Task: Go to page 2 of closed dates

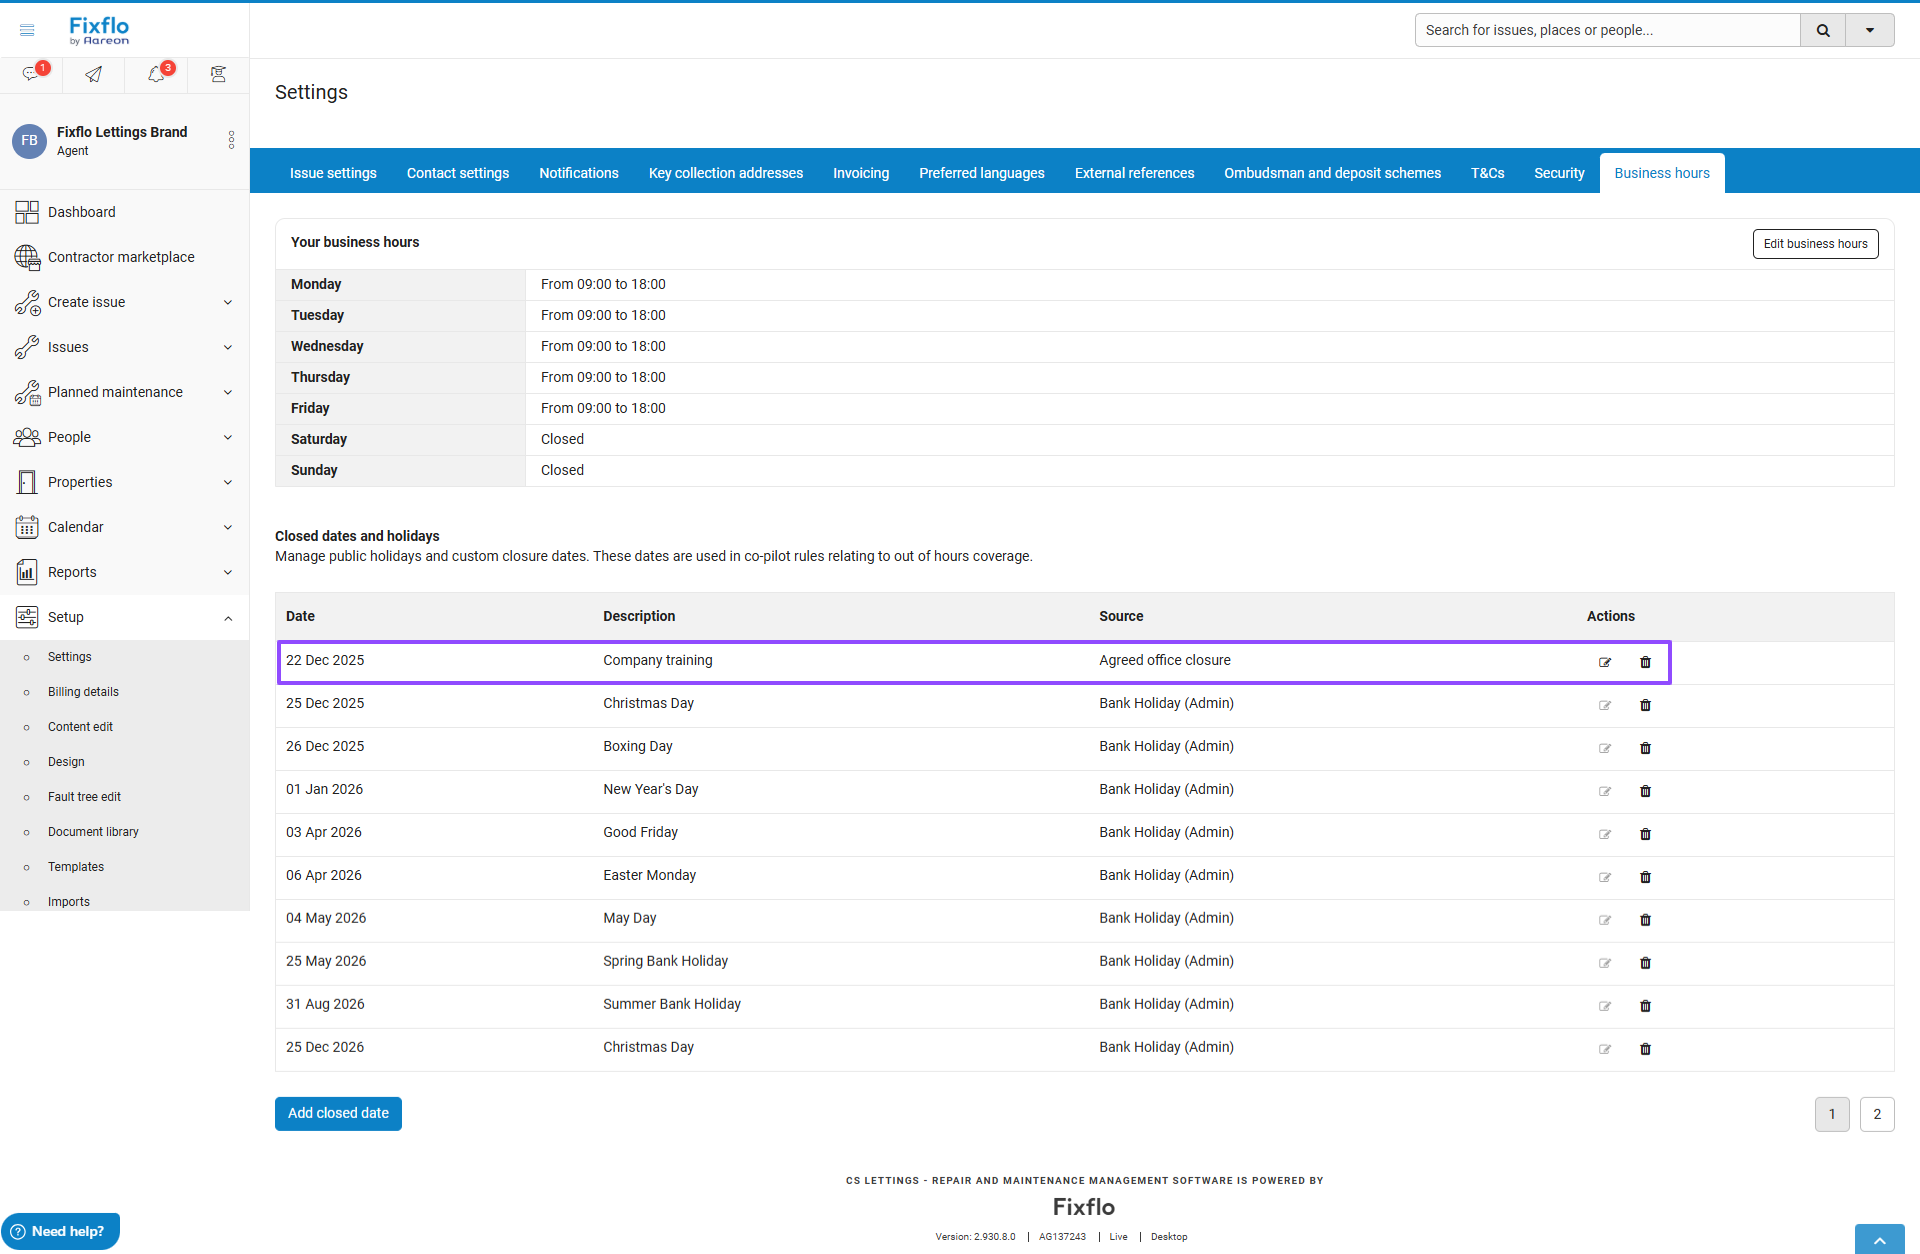Action: tap(1876, 1114)
